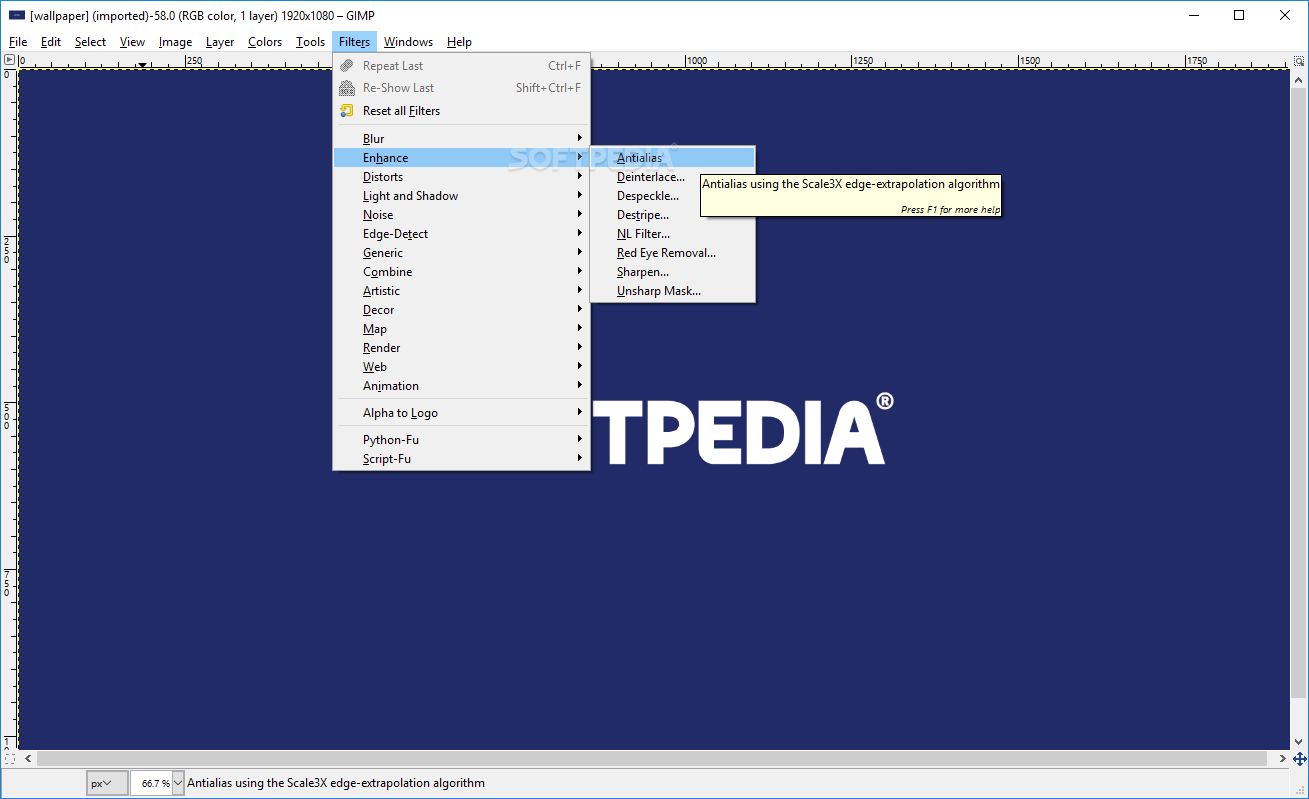Select the Enhance menu entry

pyautogui.click(x=461, y=158)
